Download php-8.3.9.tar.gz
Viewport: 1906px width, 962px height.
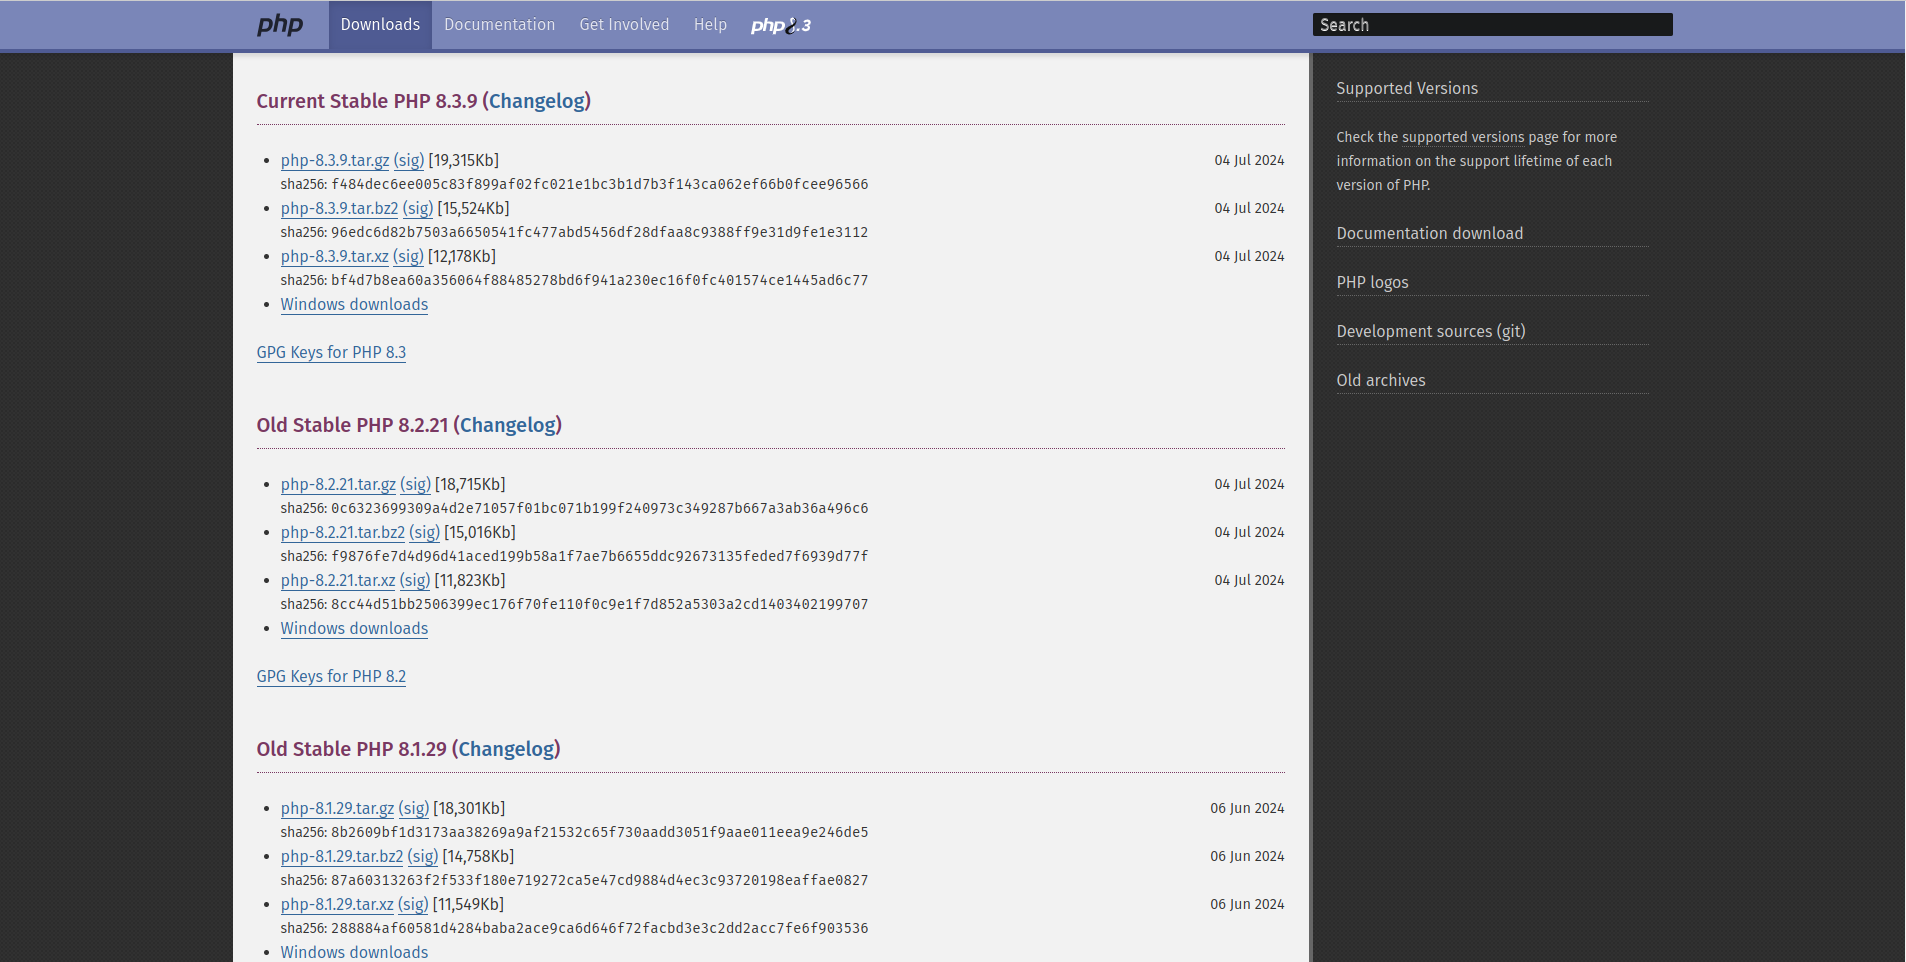click(x=334, y=160)
